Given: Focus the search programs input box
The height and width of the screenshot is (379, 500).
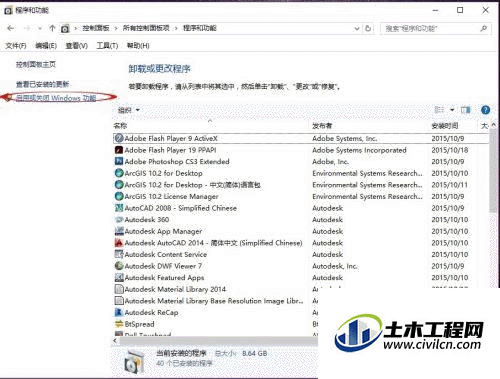Looking at the screenshot, I should click(x=431, y=29).
